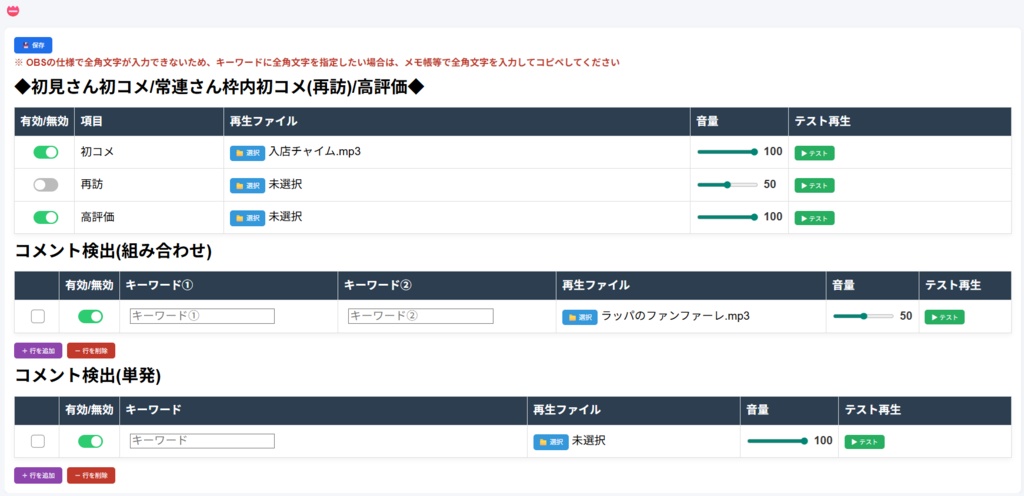
Task: Click the ◆初見さん初コメ section heading
Action: tap(219, 87)
